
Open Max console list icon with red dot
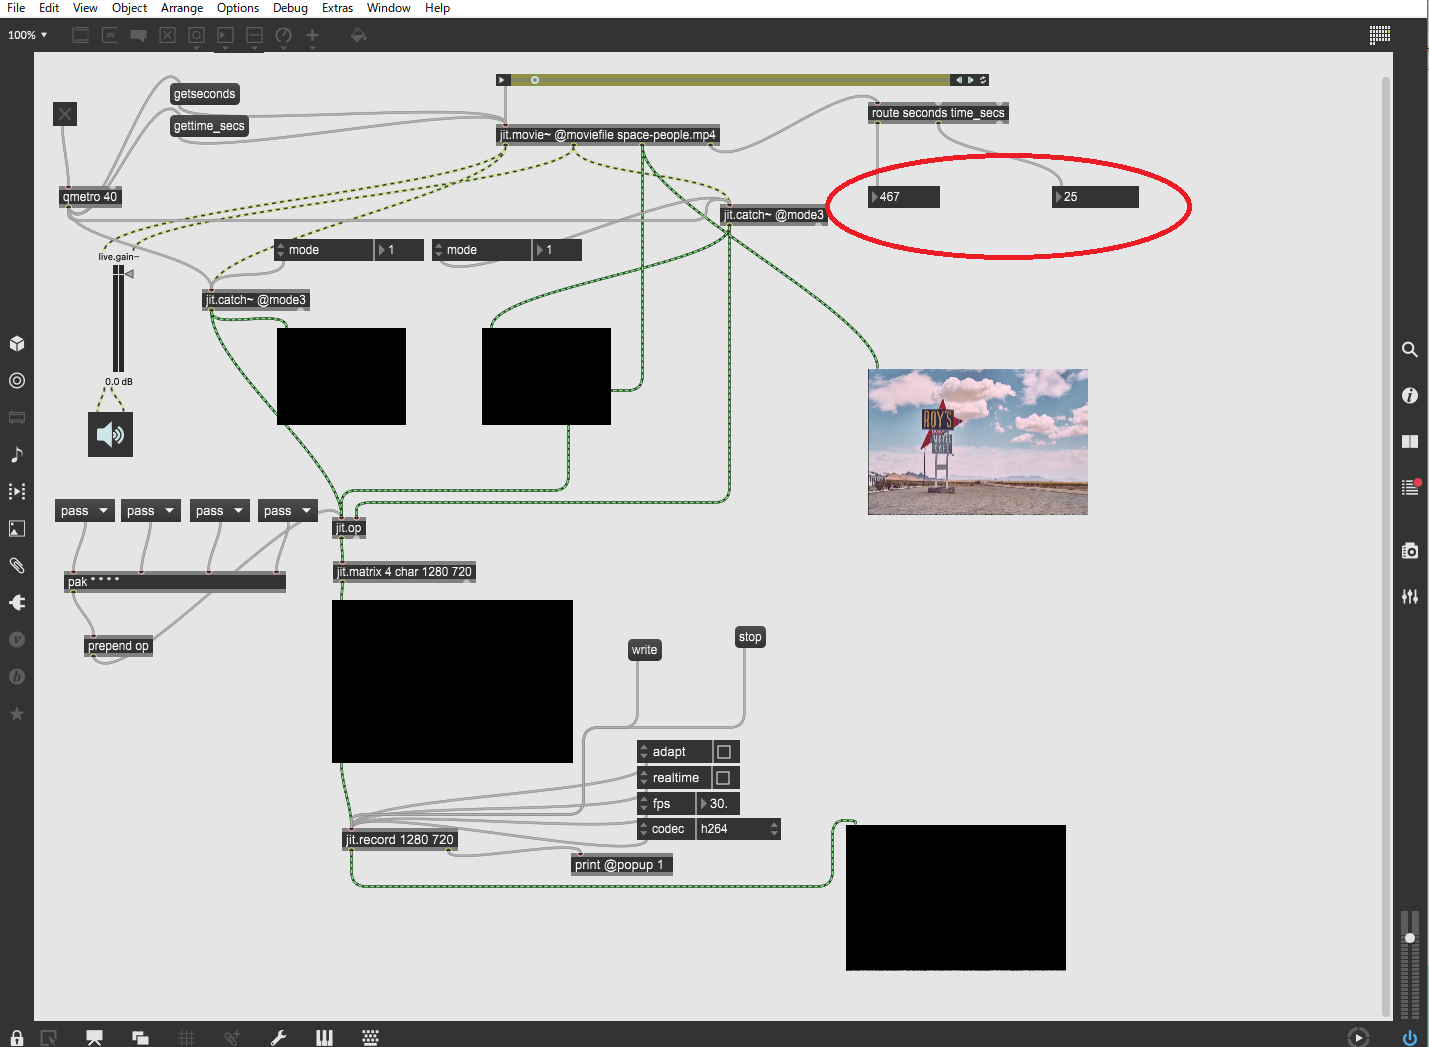coord(1409,488)
